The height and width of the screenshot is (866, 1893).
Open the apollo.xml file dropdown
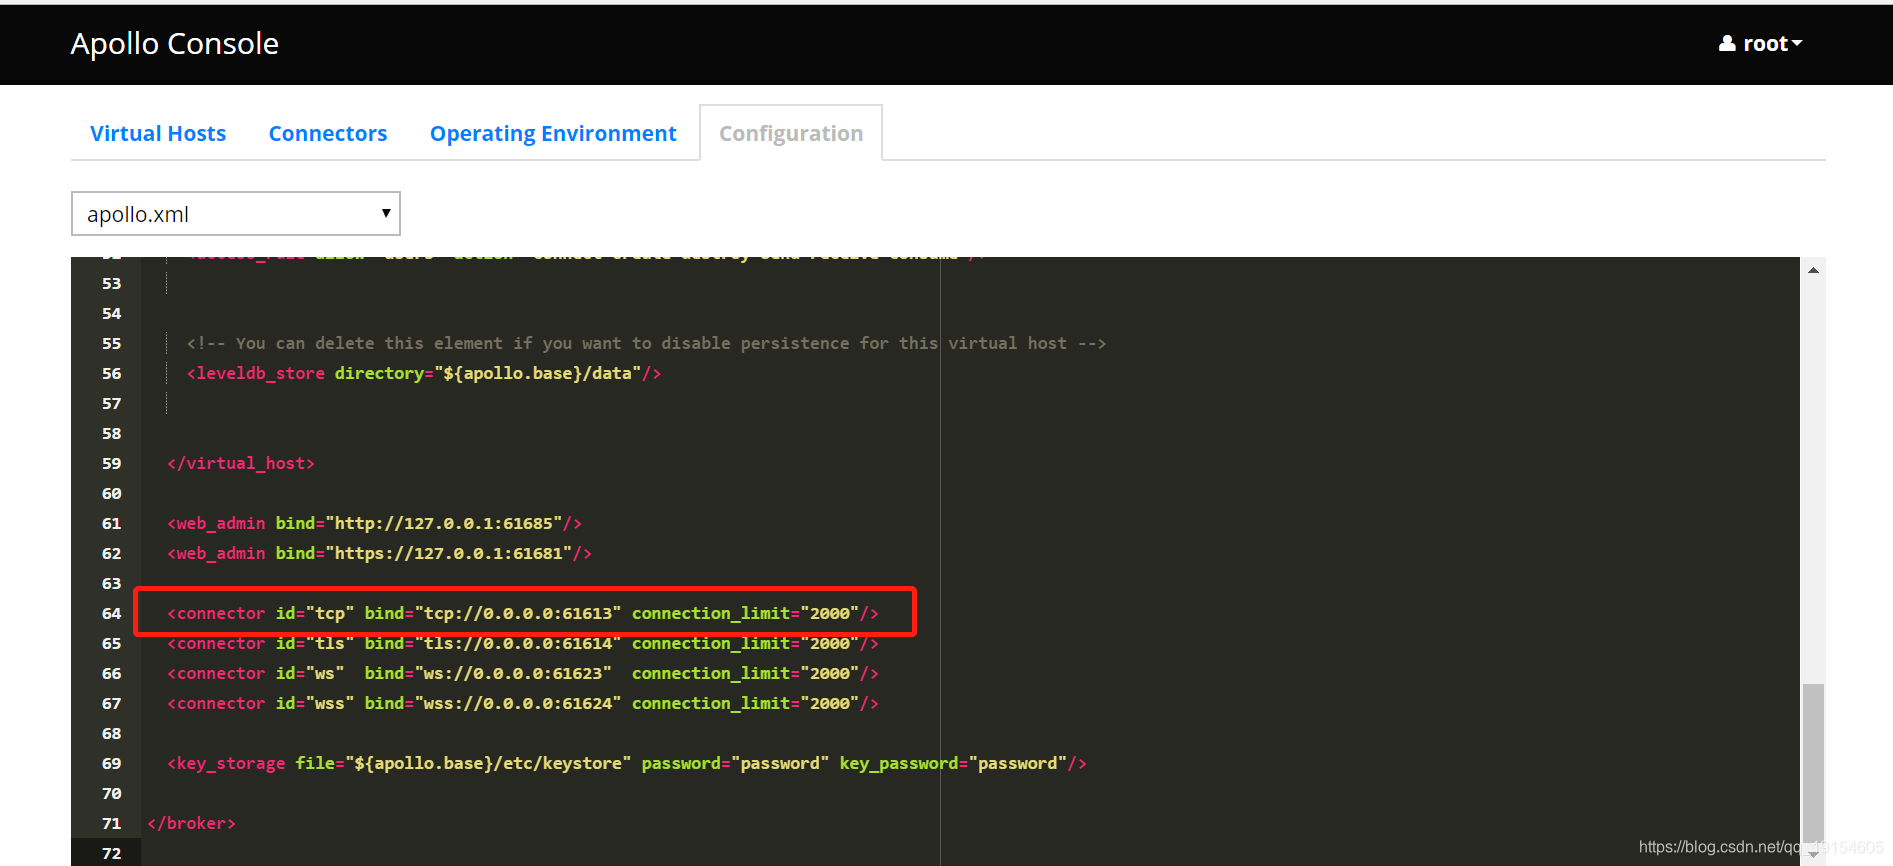[x=236, y=214]
